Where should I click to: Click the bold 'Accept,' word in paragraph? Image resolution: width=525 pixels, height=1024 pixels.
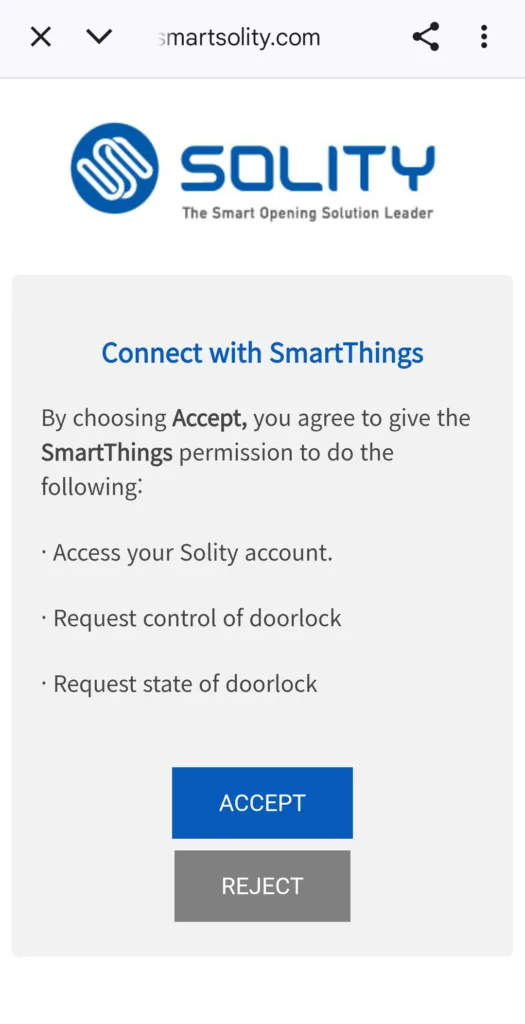coord(210,418)
